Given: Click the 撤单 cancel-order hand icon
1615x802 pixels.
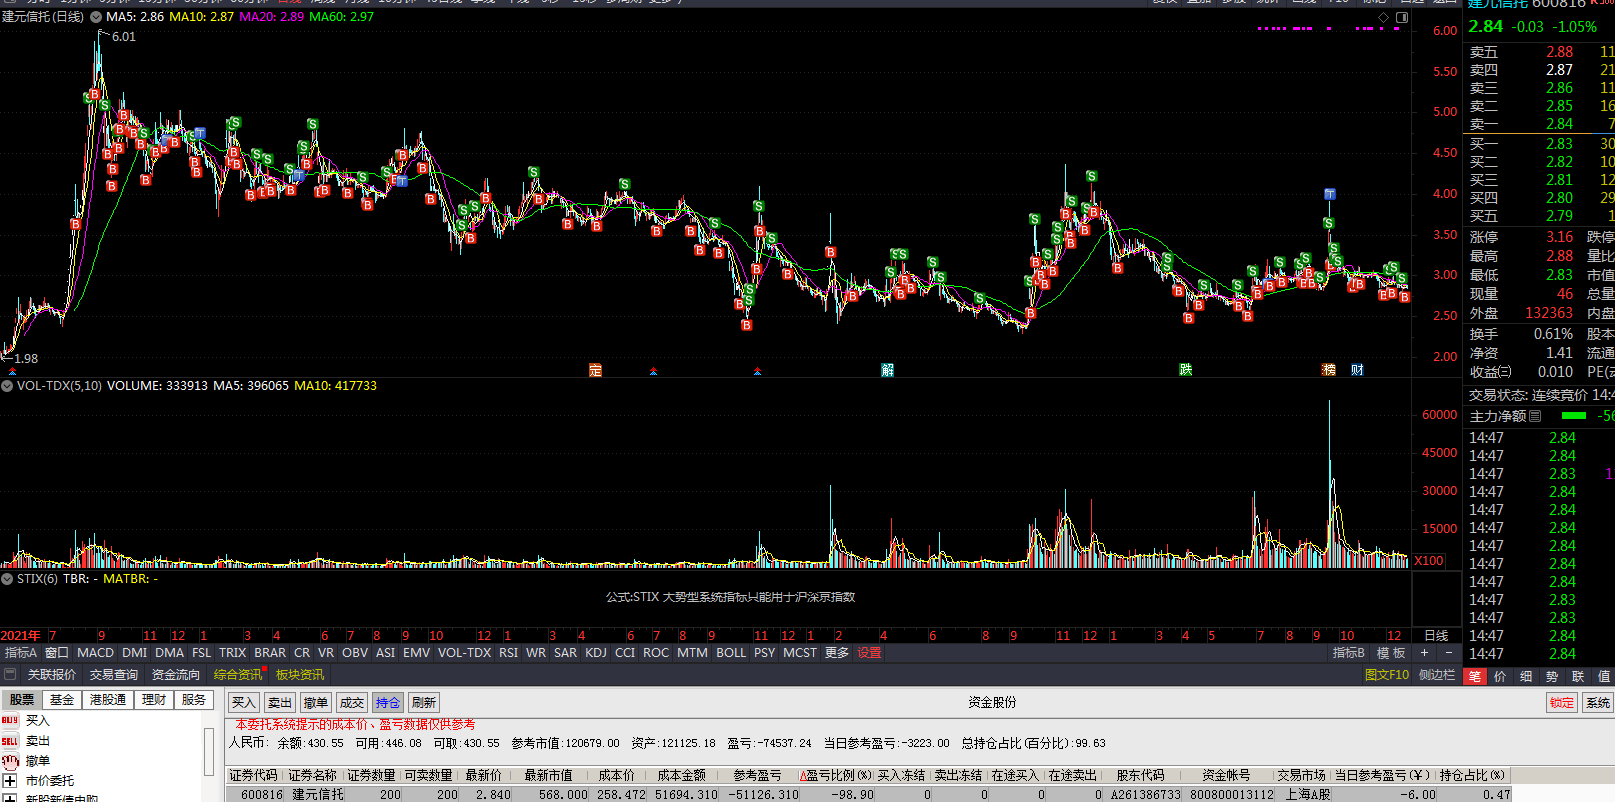Looking at the screenshot, I should [10, 761].
